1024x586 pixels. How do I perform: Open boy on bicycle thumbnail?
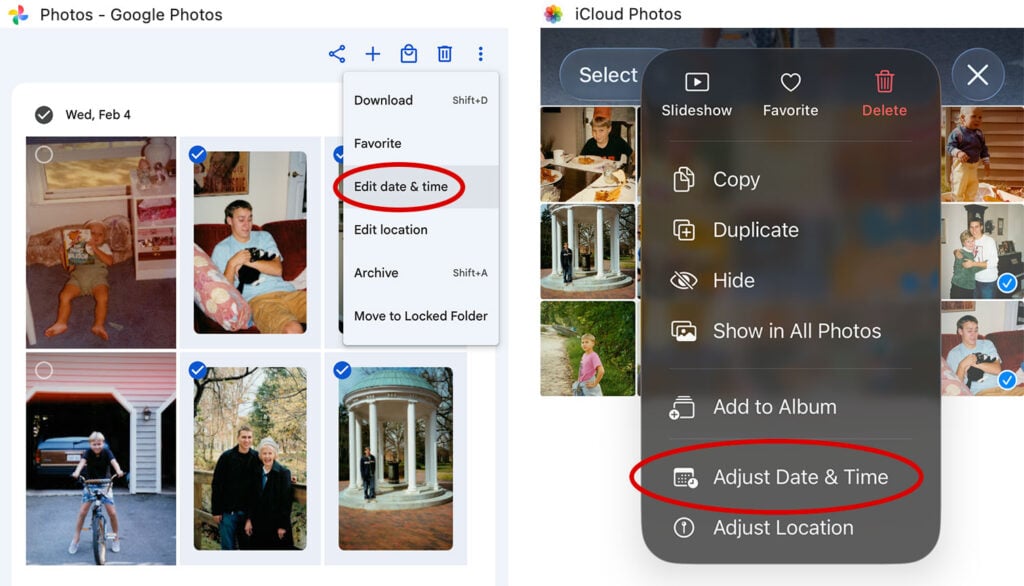pyautogui.click(x=101, y=459)
